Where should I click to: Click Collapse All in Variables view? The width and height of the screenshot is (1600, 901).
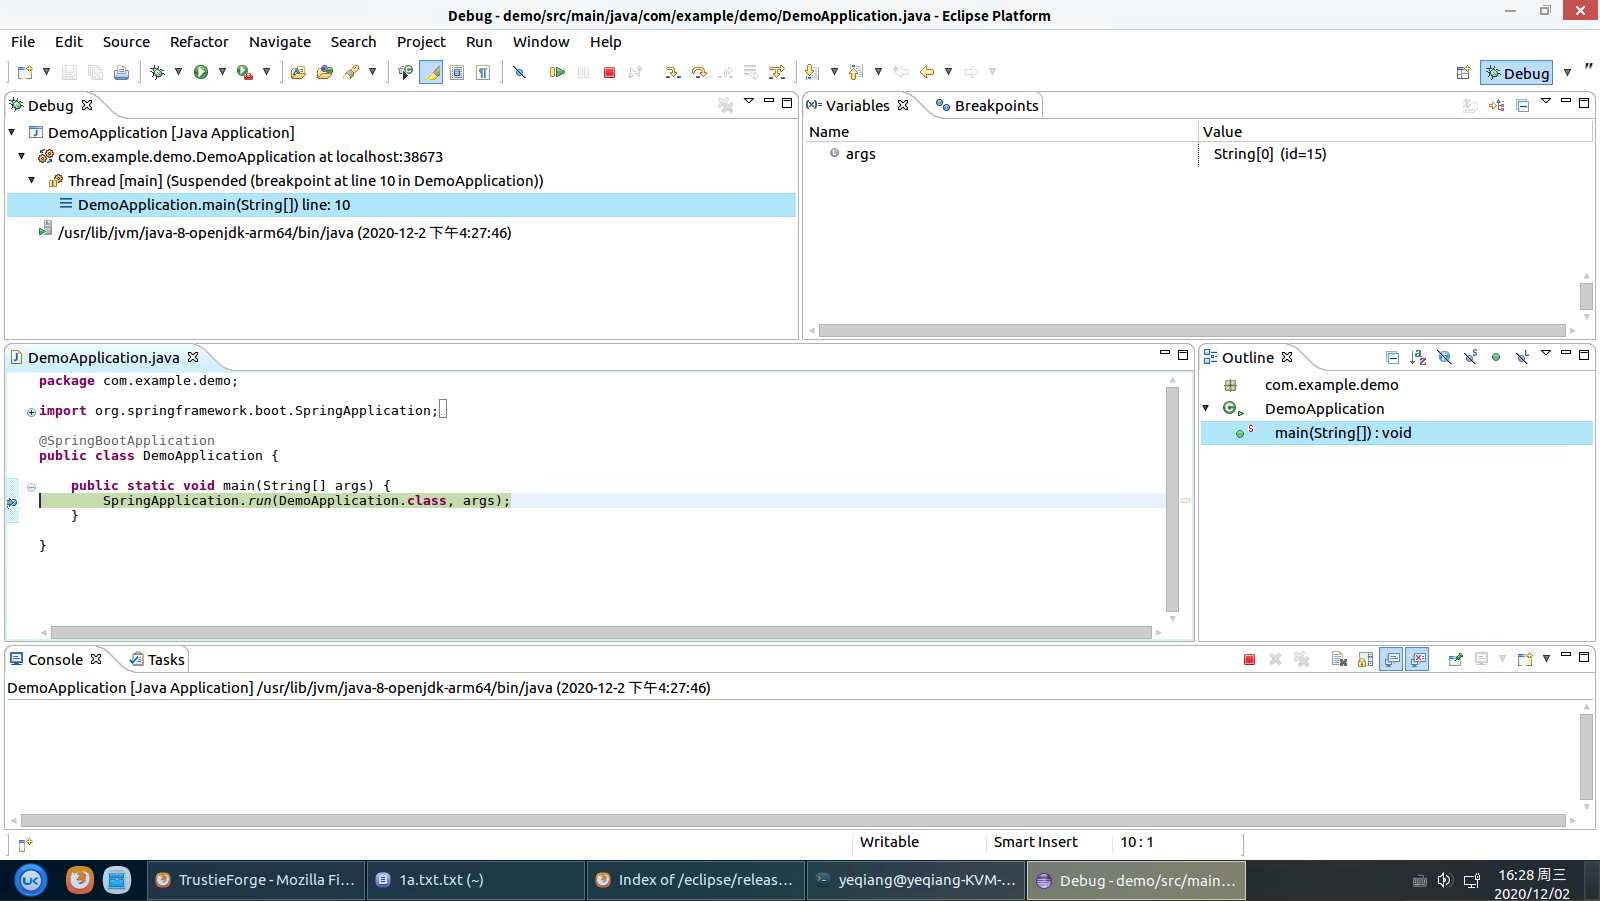click(x=1522, y=105)
